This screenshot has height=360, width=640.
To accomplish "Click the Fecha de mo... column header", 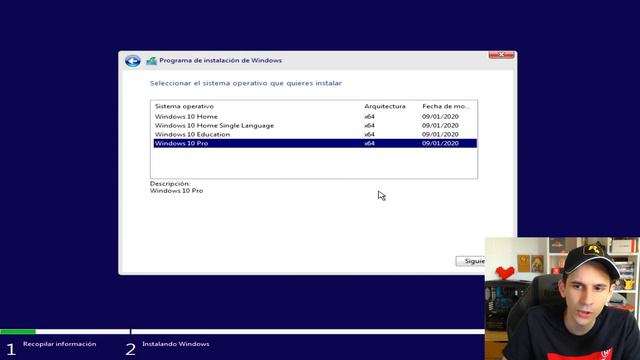I will click(446, 107).
